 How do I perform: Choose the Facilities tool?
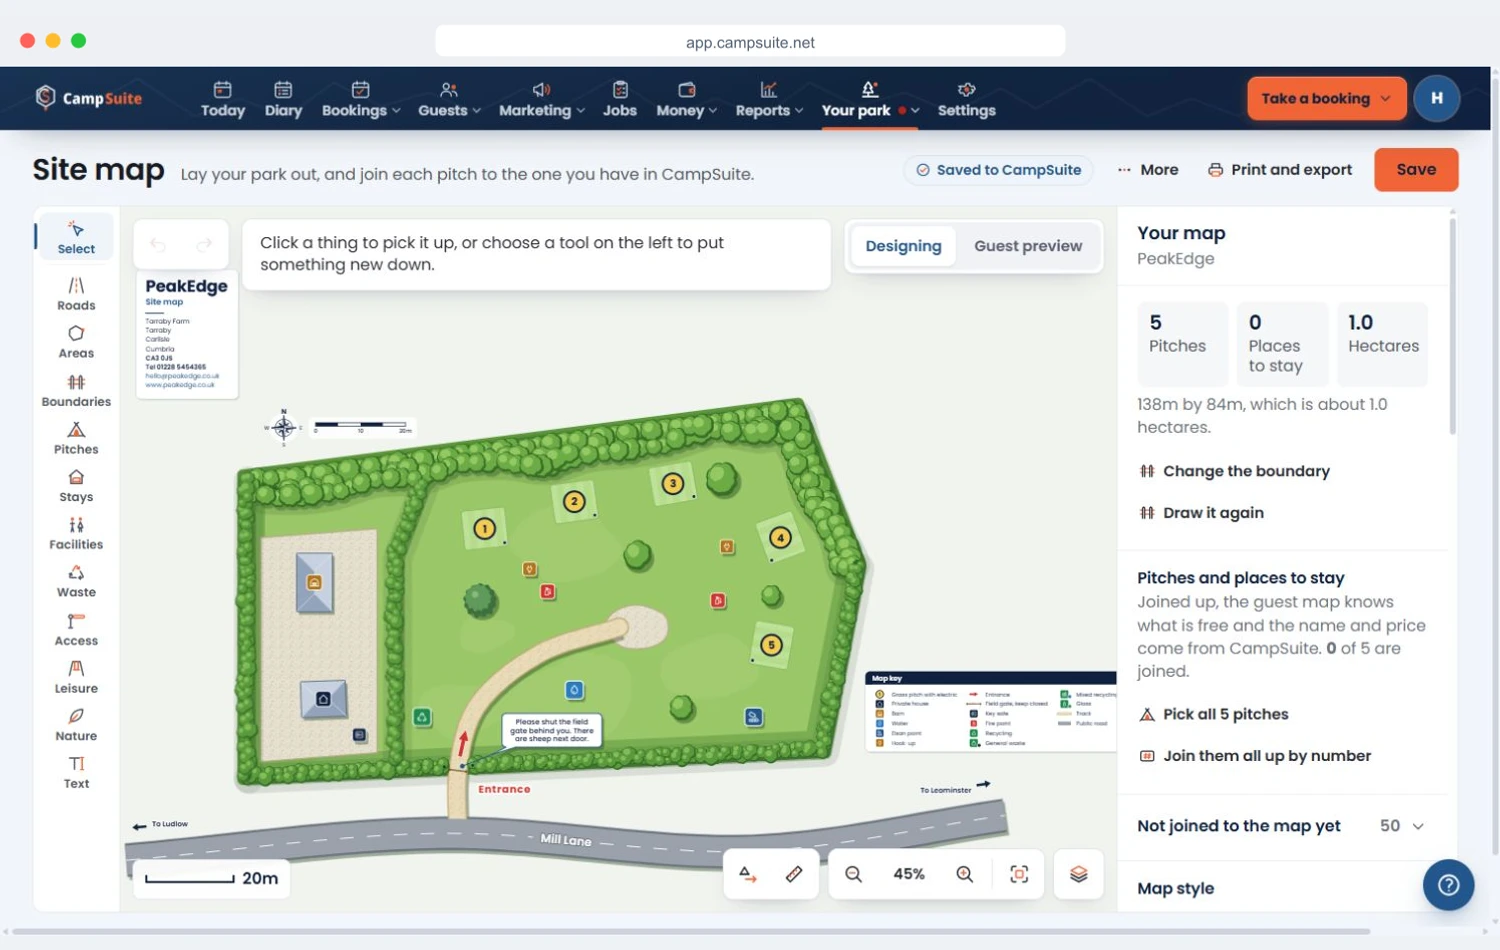point(76,534)
